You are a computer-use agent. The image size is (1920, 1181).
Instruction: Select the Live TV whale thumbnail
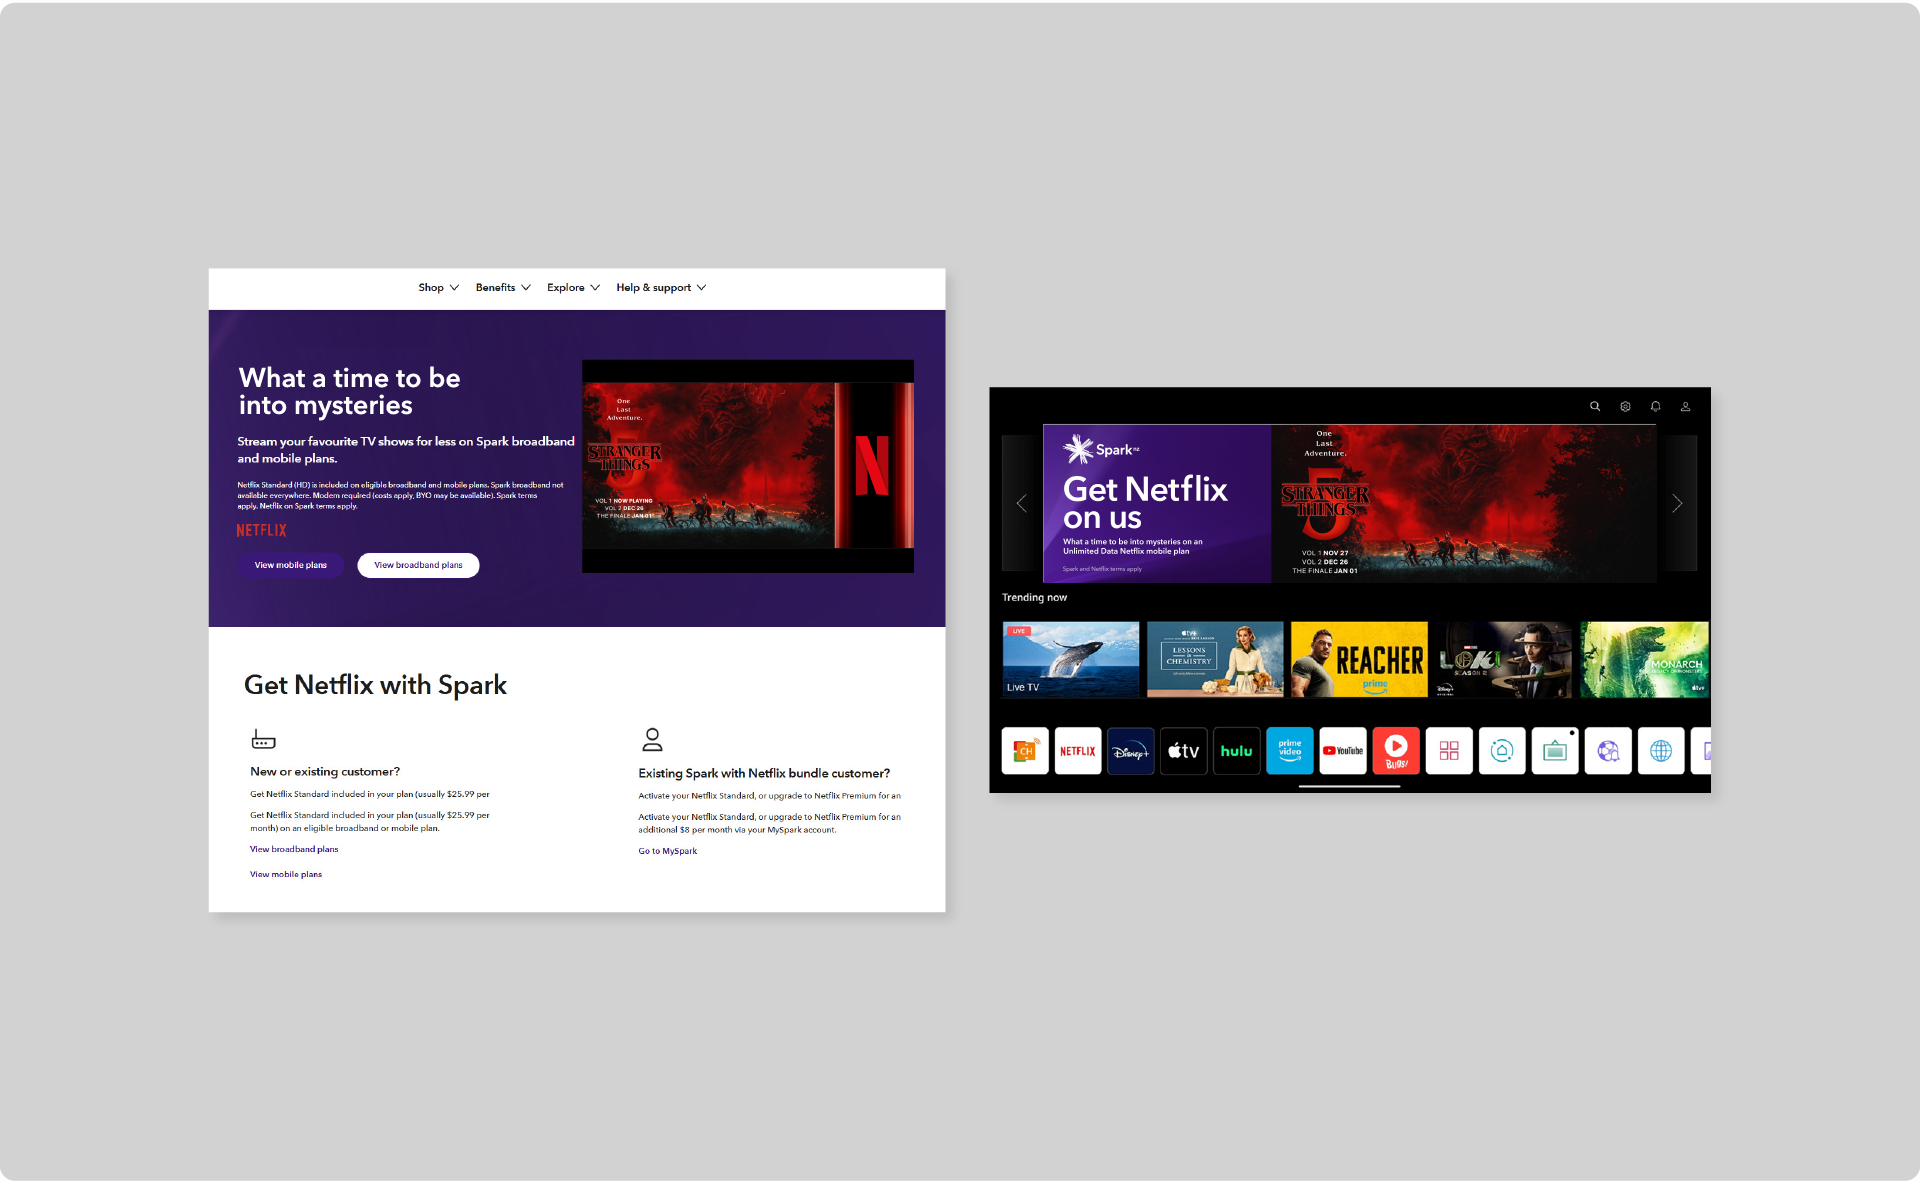click(x=1071, y=659)
